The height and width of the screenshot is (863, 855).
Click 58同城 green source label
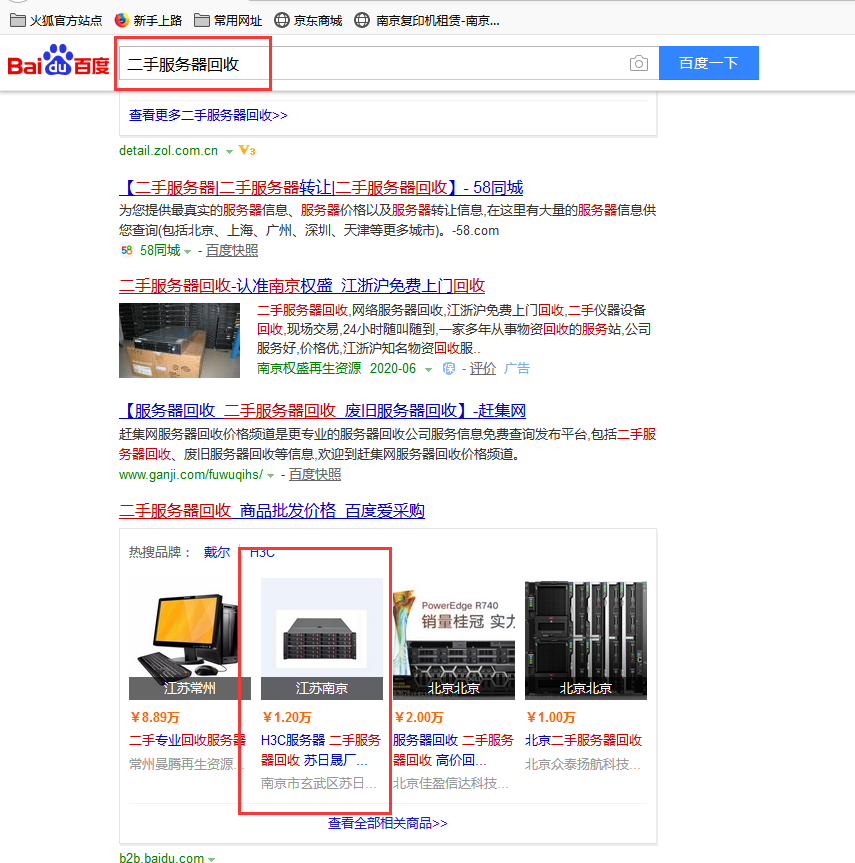click(160, 250)
